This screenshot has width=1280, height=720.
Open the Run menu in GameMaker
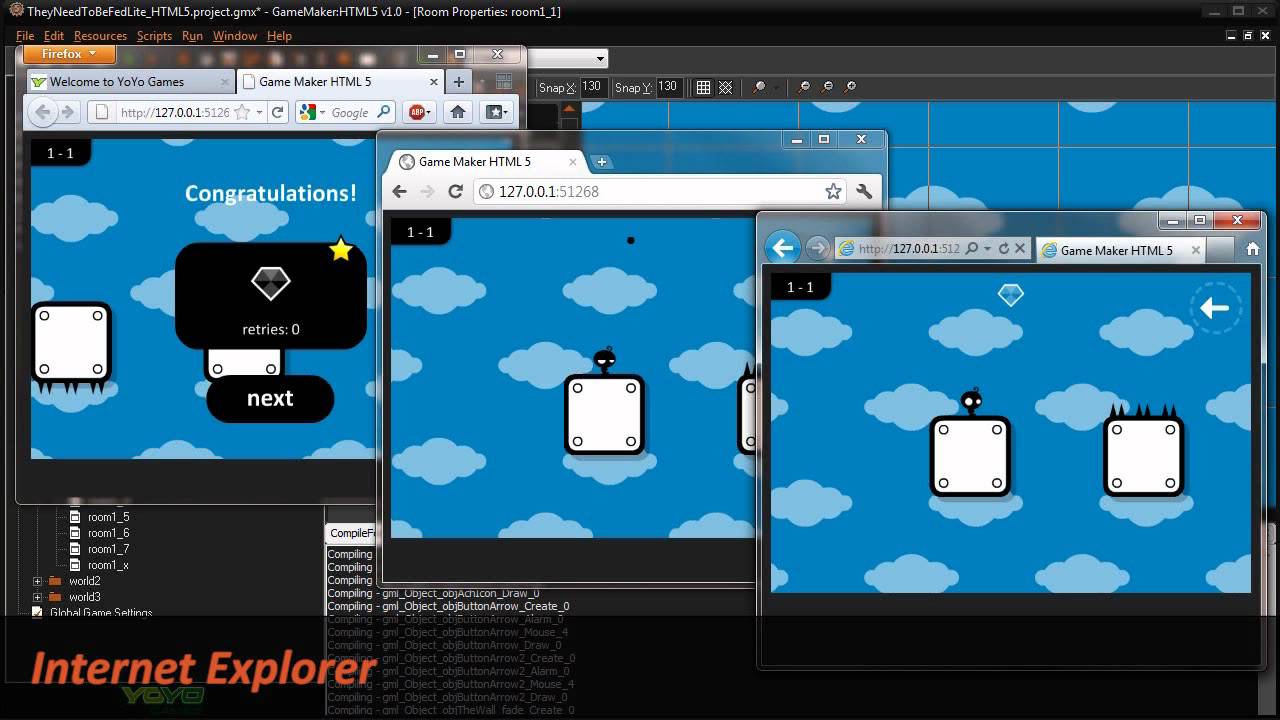point(192,35)
